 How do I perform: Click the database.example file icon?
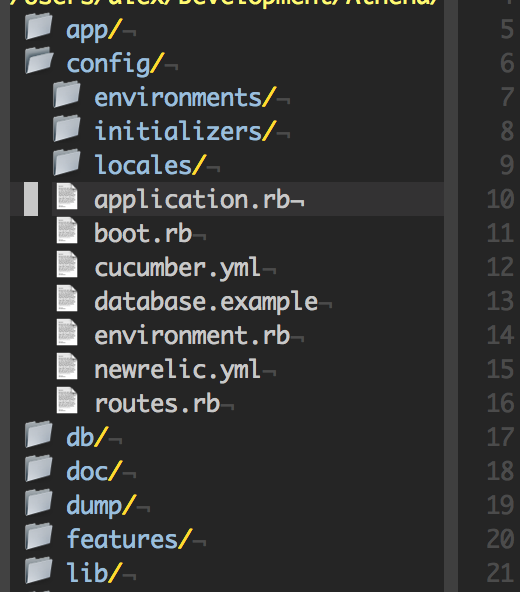coord(67,298)
